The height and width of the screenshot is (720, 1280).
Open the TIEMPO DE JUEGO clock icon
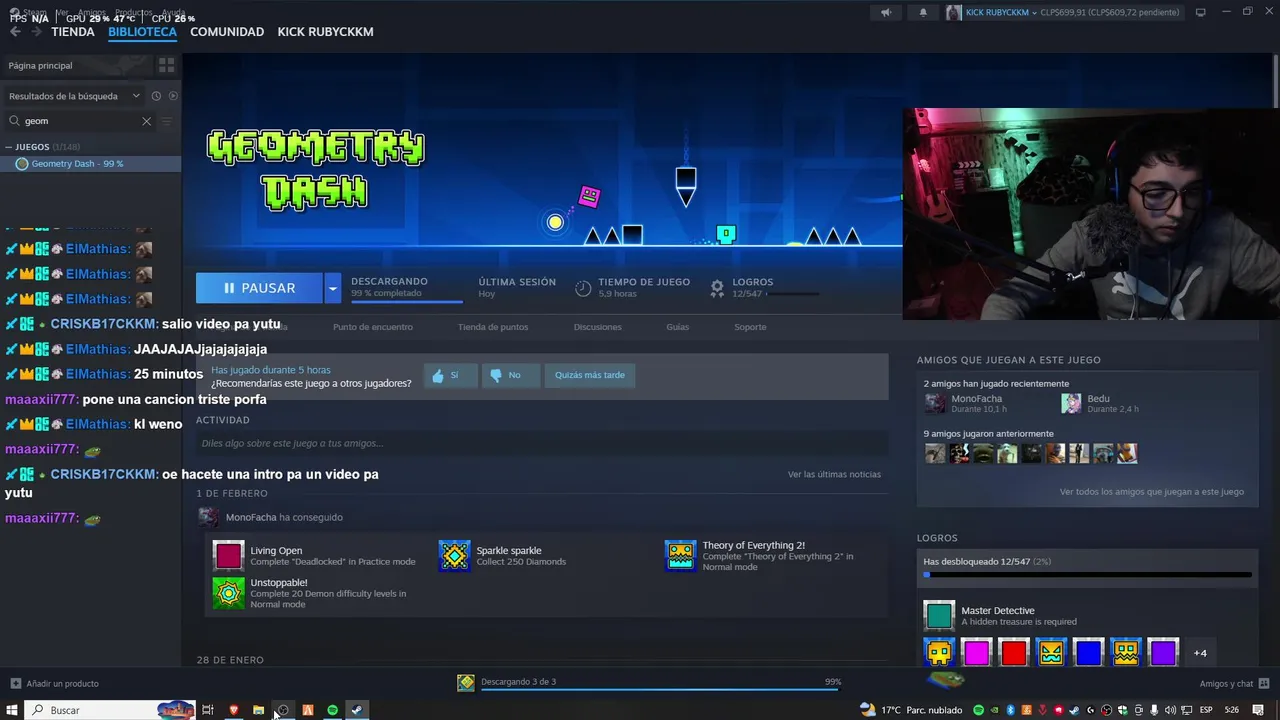pos(583,288)
